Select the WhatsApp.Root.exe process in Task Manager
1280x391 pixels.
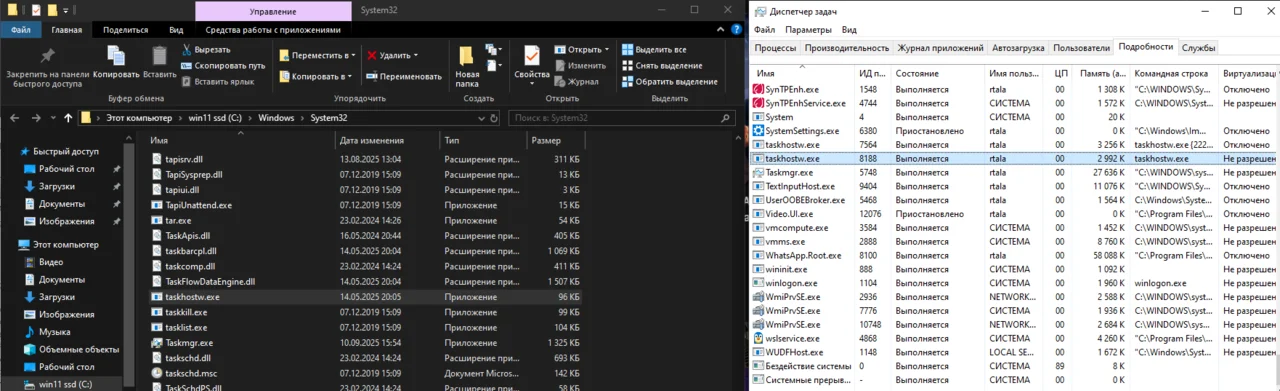pos(1015,255)
